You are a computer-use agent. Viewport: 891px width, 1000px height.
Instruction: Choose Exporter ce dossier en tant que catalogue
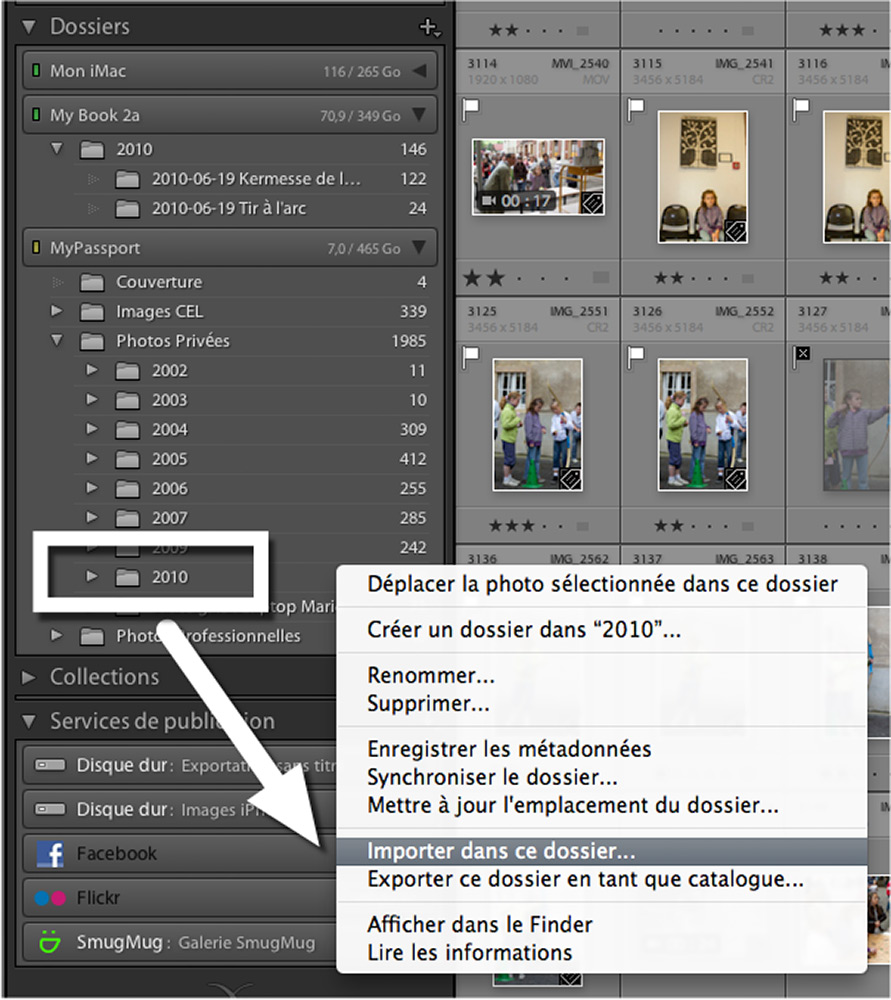click(x=601, y=879)
